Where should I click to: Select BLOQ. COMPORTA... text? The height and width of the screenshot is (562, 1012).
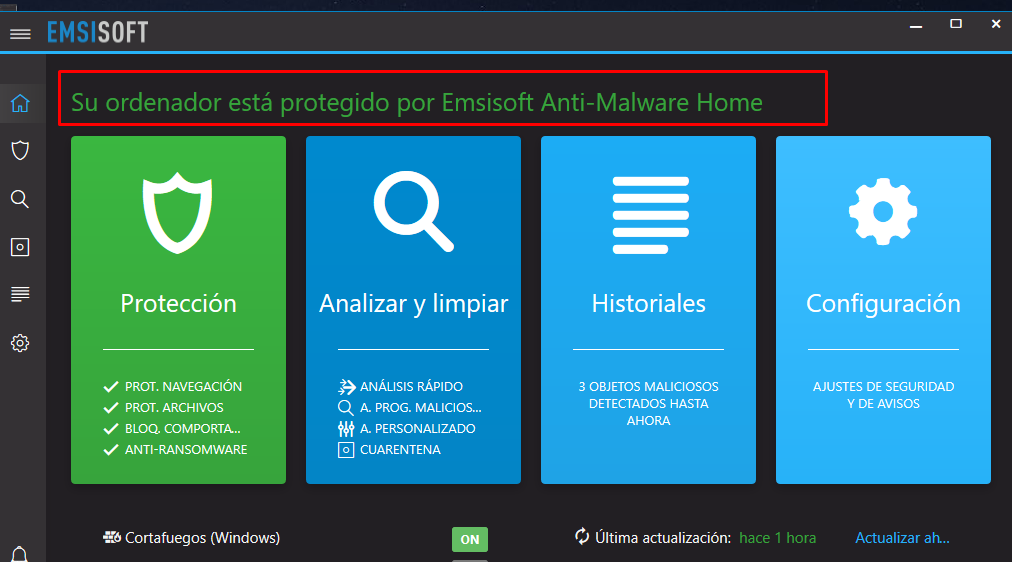pyautogui.click(x=183, y=428)
